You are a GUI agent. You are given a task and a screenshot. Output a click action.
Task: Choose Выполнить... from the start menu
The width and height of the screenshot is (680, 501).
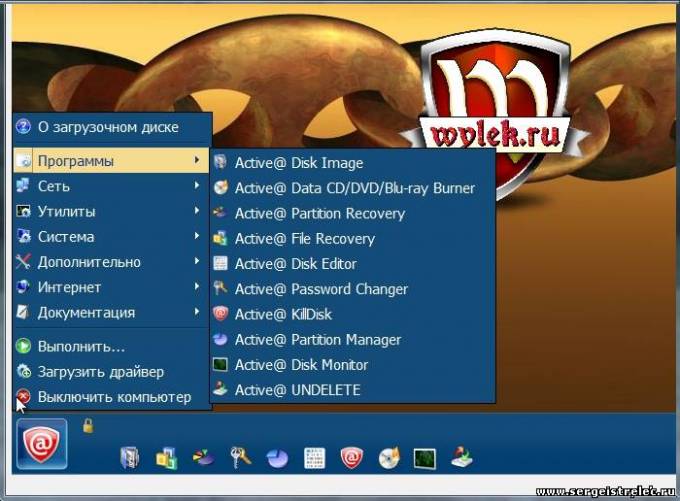(112, 346)
